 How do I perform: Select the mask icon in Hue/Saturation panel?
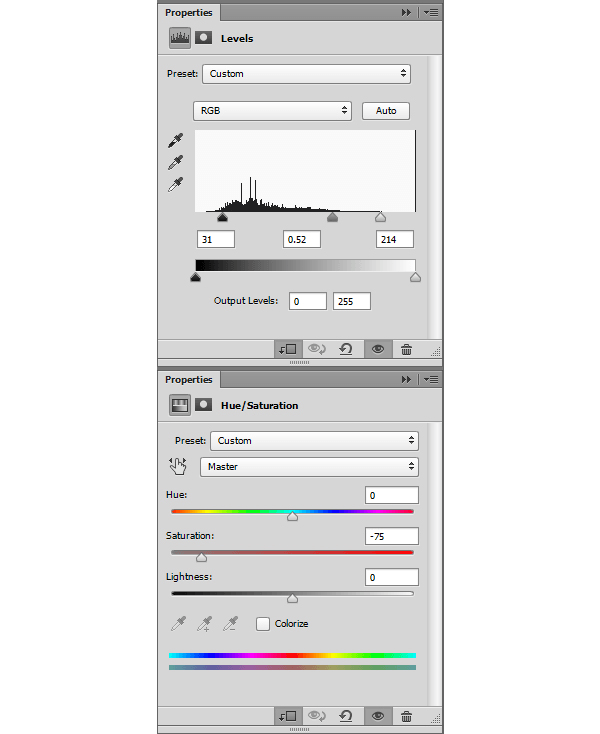204,405
